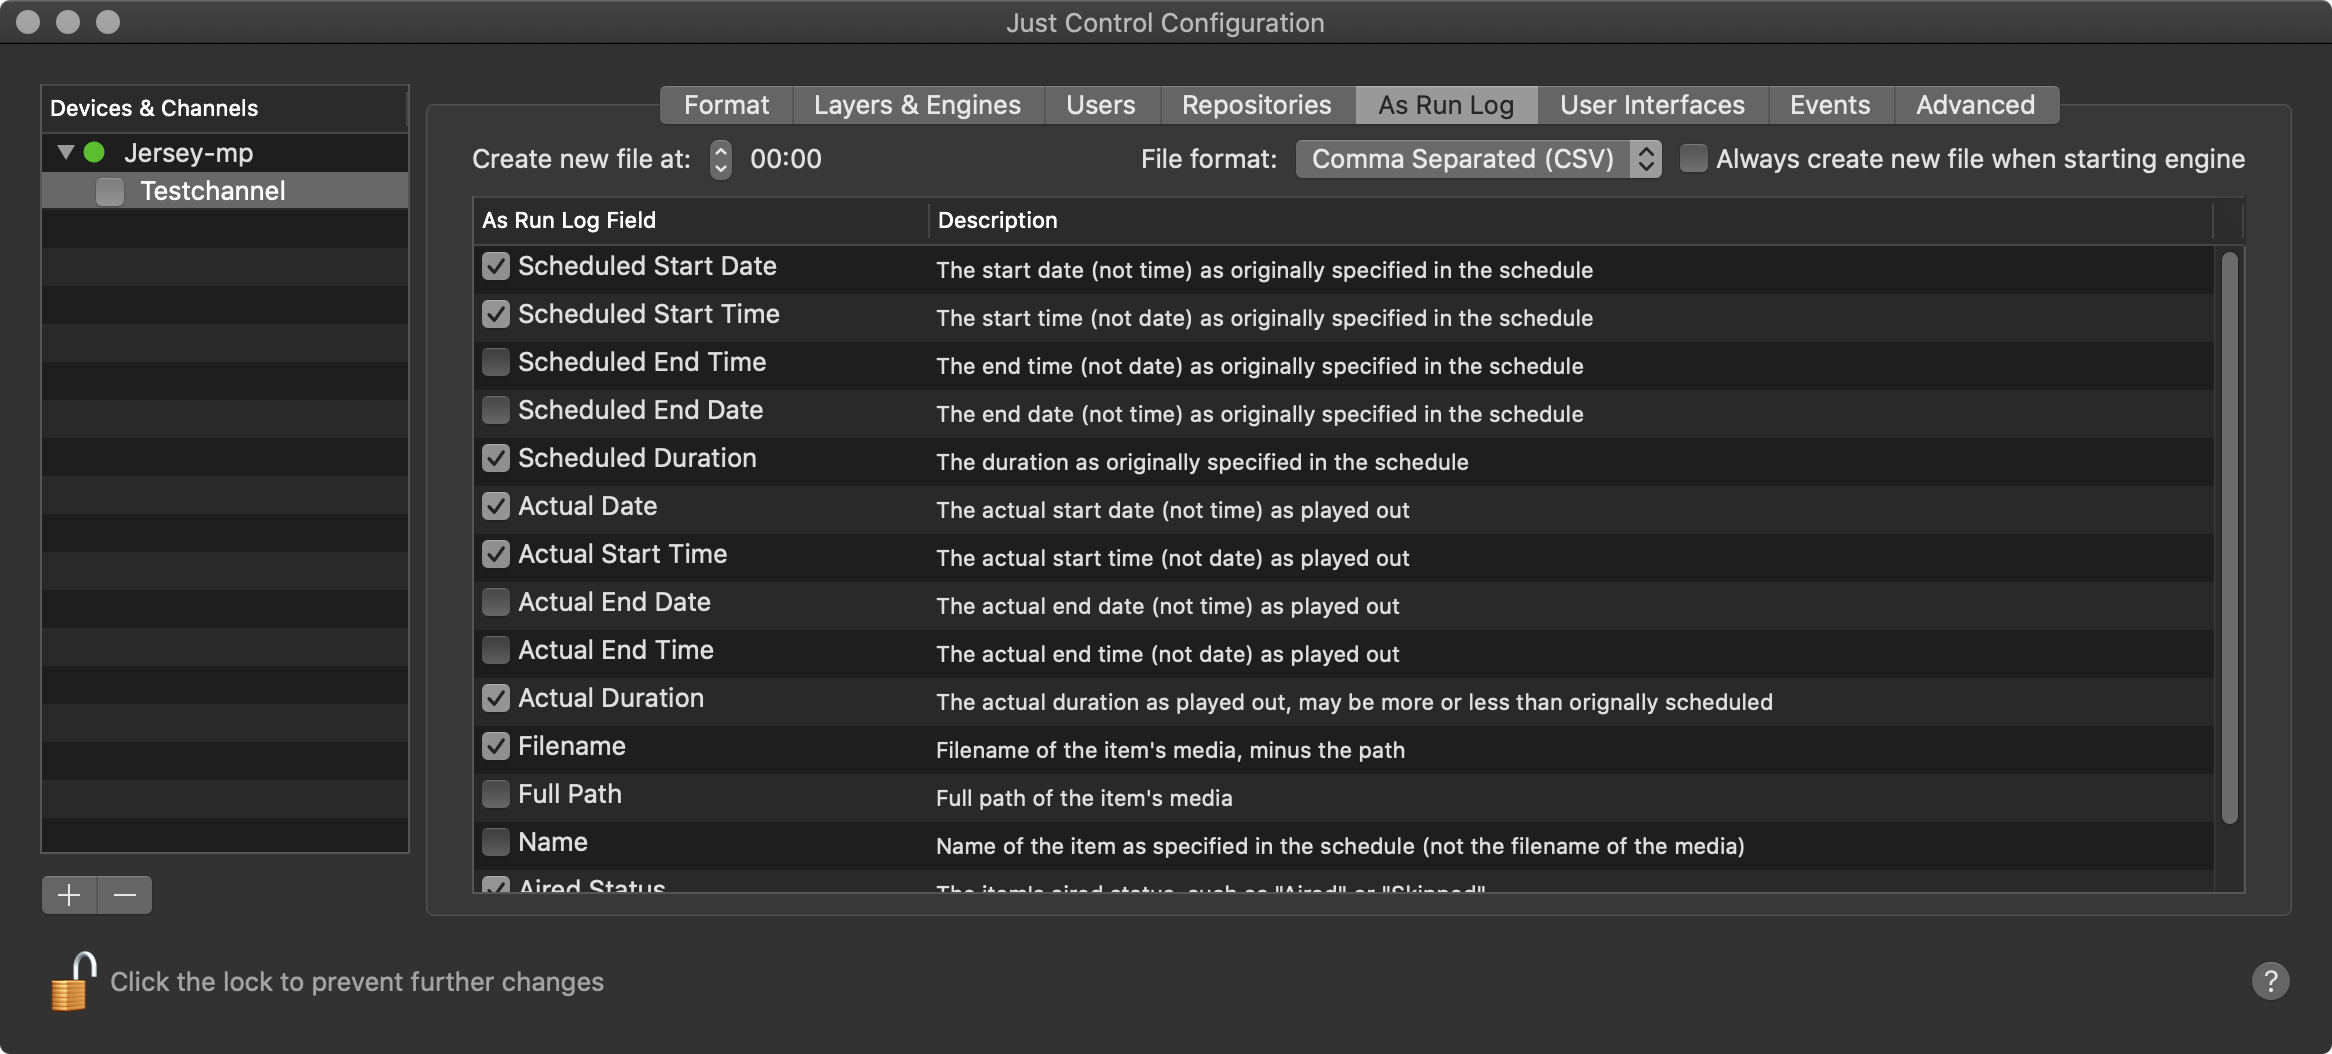Open the File format dropdown
This screenshot has height=1054, width=2332.
(x=1478, y=159)
